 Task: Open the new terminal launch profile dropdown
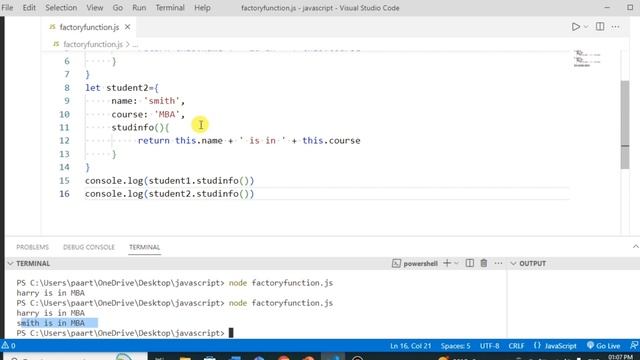[456, 264]
